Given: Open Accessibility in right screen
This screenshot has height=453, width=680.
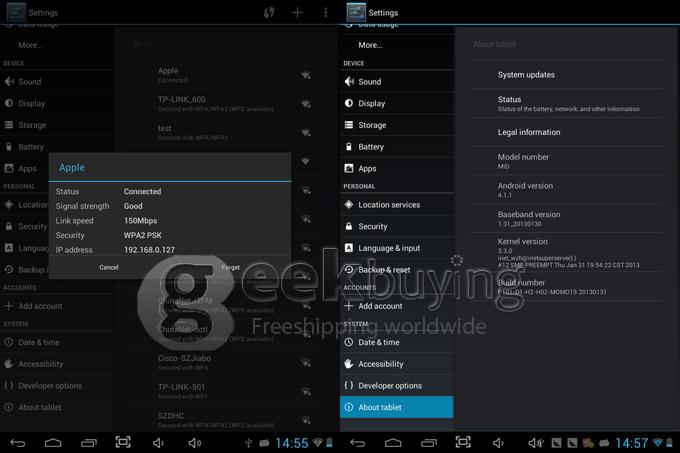Looking at the screenshot, I should (397, 364).
